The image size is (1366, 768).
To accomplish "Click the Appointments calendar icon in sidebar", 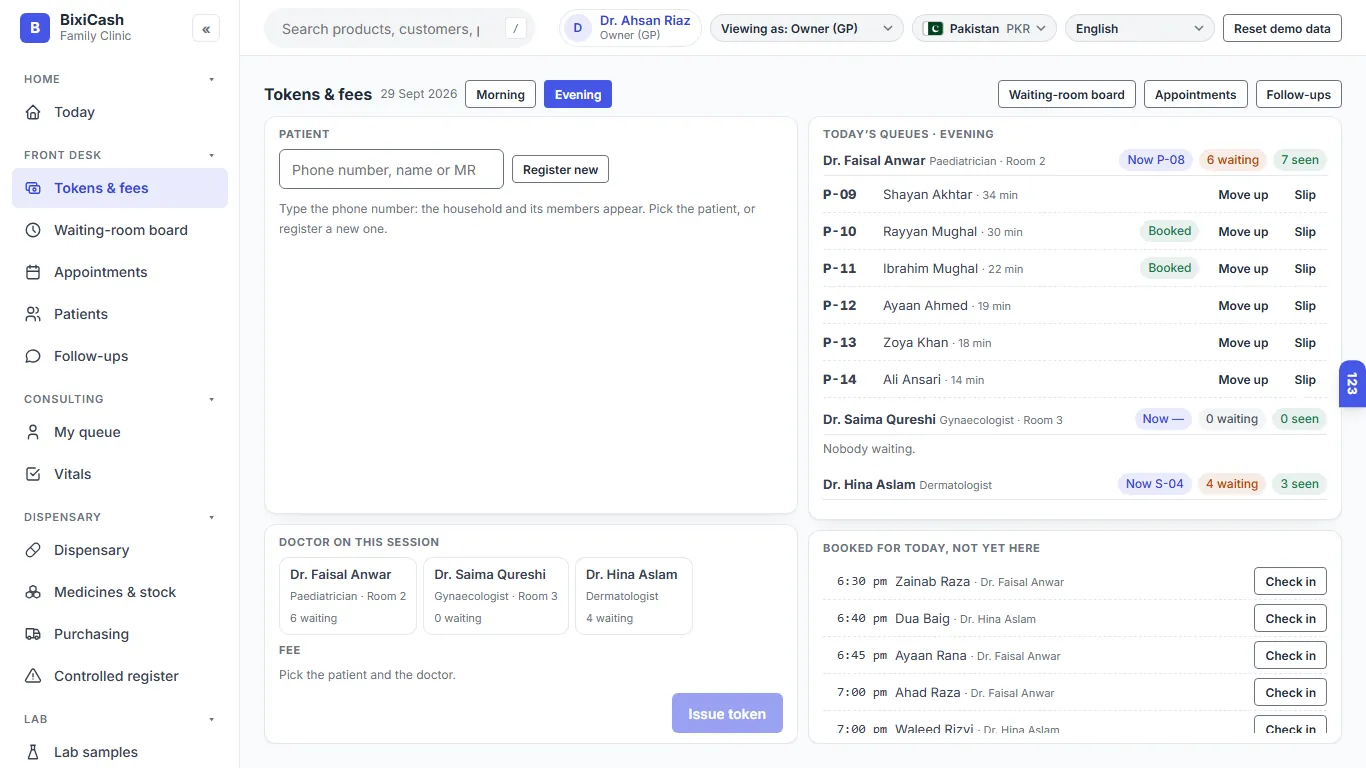I will point(33,272).
